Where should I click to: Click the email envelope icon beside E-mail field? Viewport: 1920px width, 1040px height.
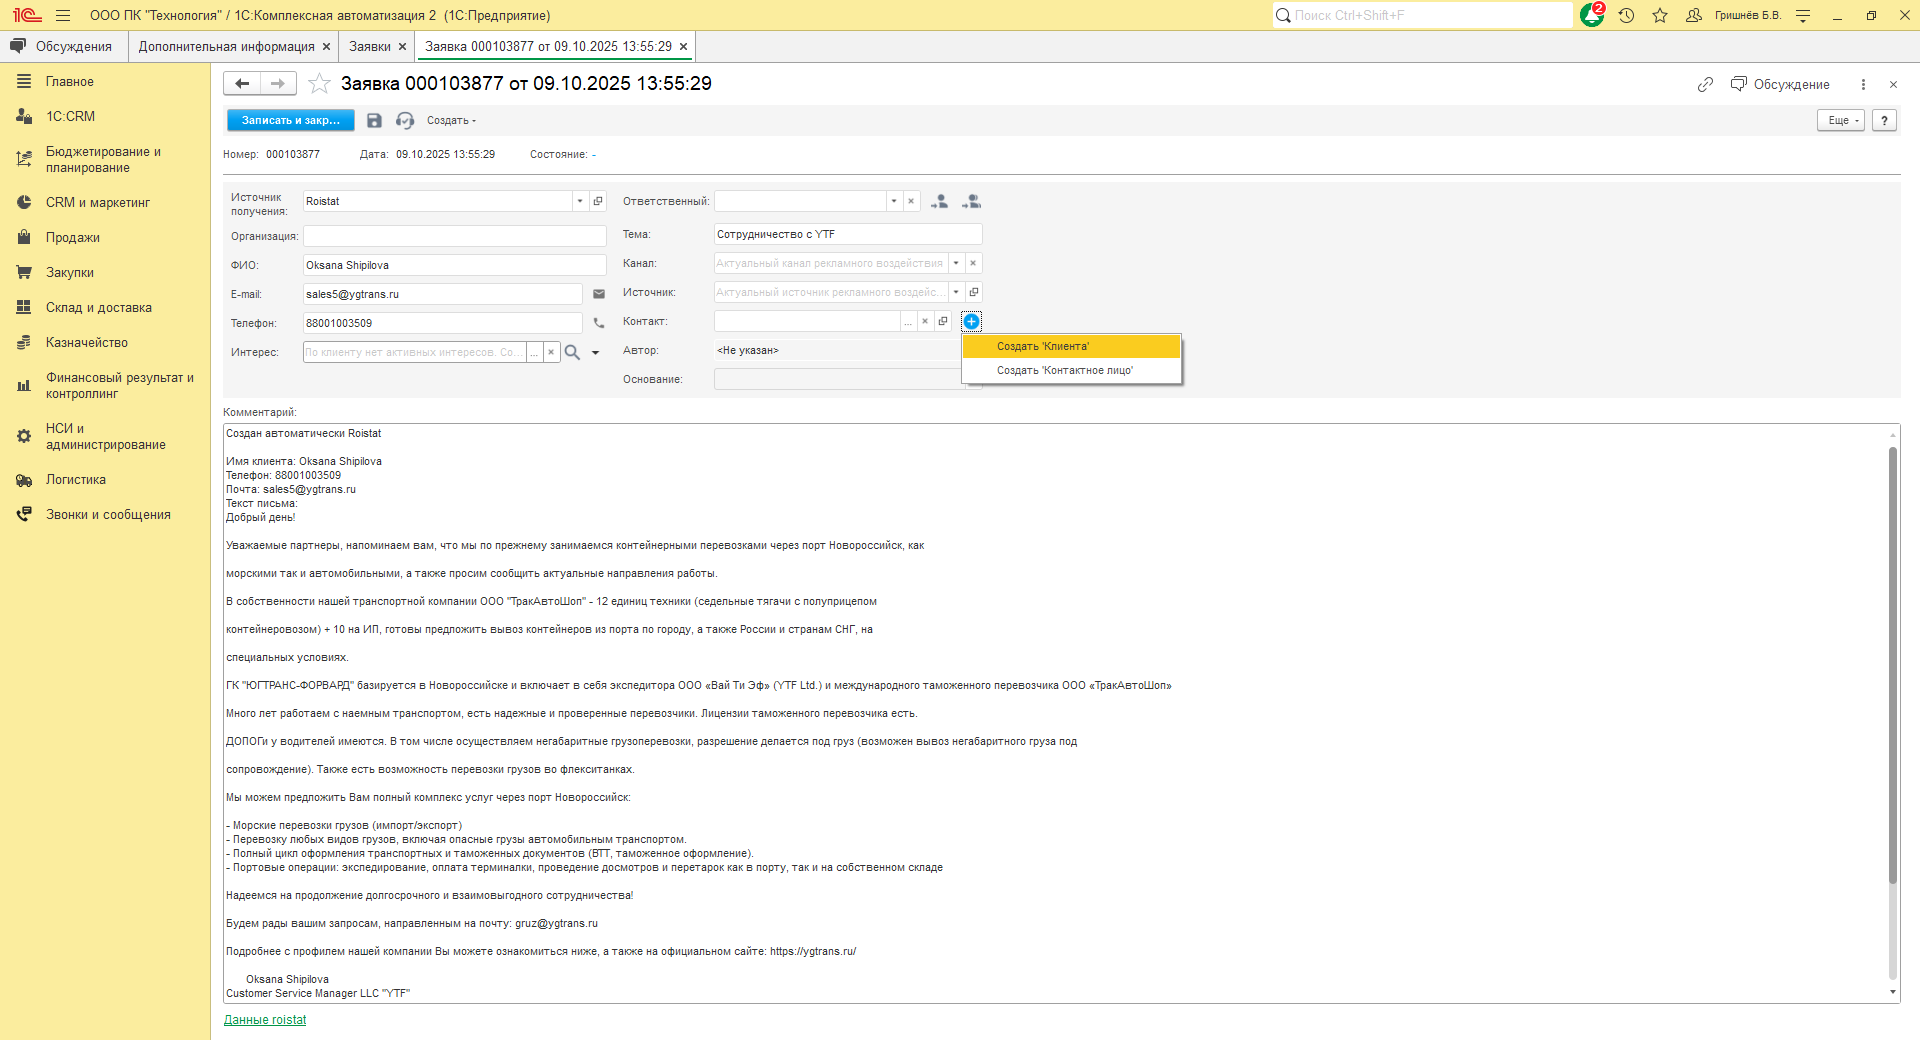click(599, 294)
